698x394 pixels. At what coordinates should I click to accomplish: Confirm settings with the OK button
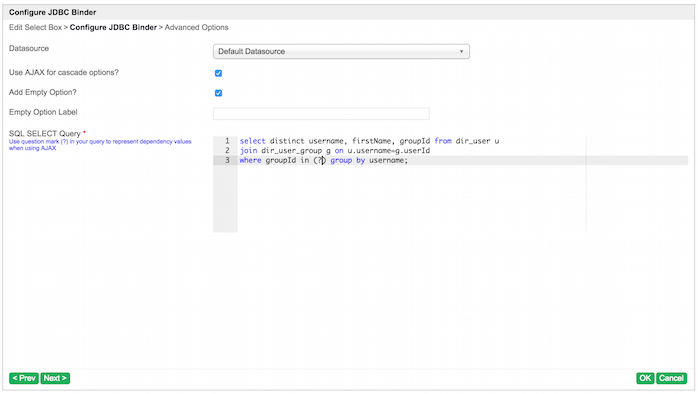pos(645,378)
